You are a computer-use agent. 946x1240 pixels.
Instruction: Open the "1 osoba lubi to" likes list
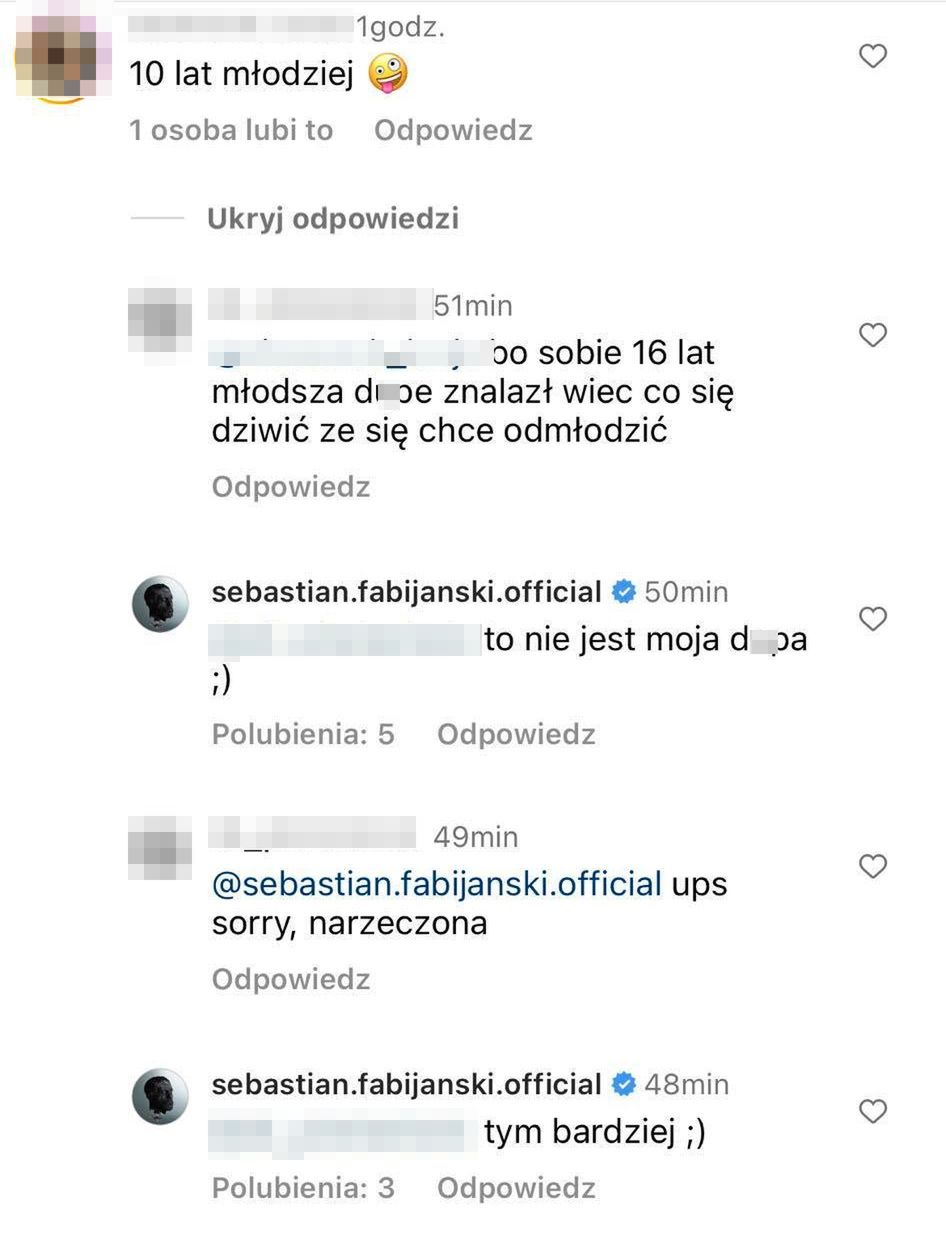(x=231, y=130)
